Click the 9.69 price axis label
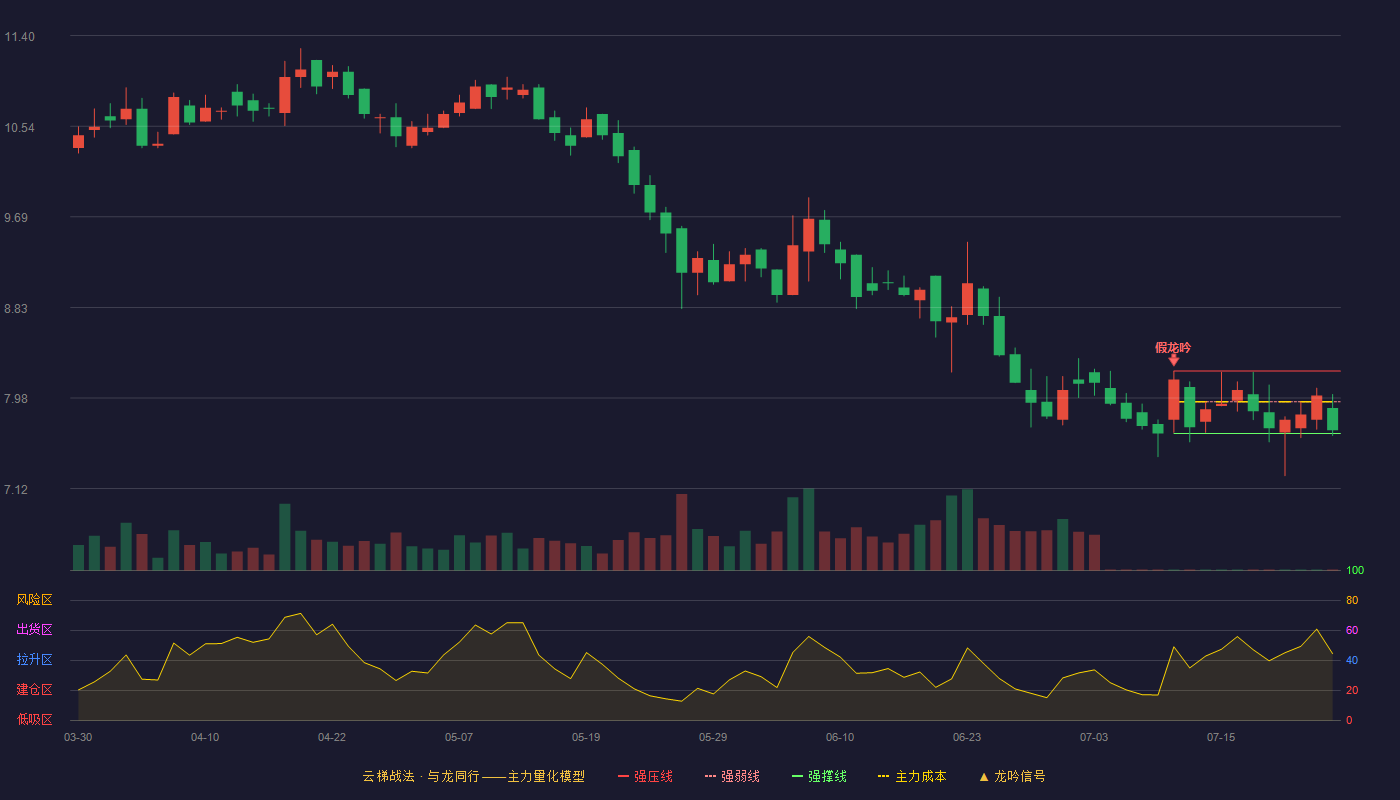Image resolution: width=1400 pixels, height=800 pixels. [16, 218]
